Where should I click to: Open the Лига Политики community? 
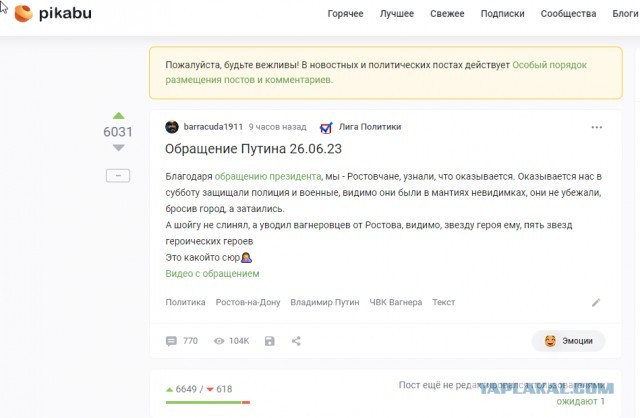coord(370,127)
